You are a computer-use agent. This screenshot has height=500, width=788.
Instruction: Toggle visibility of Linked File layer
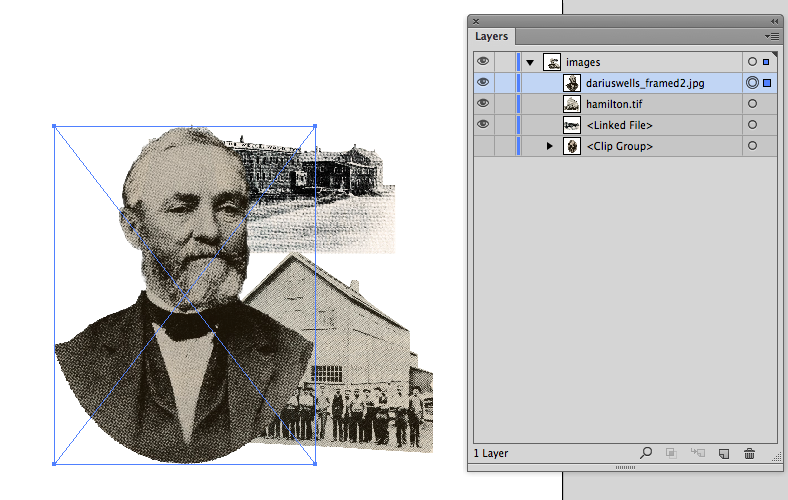tap(483, 124)
